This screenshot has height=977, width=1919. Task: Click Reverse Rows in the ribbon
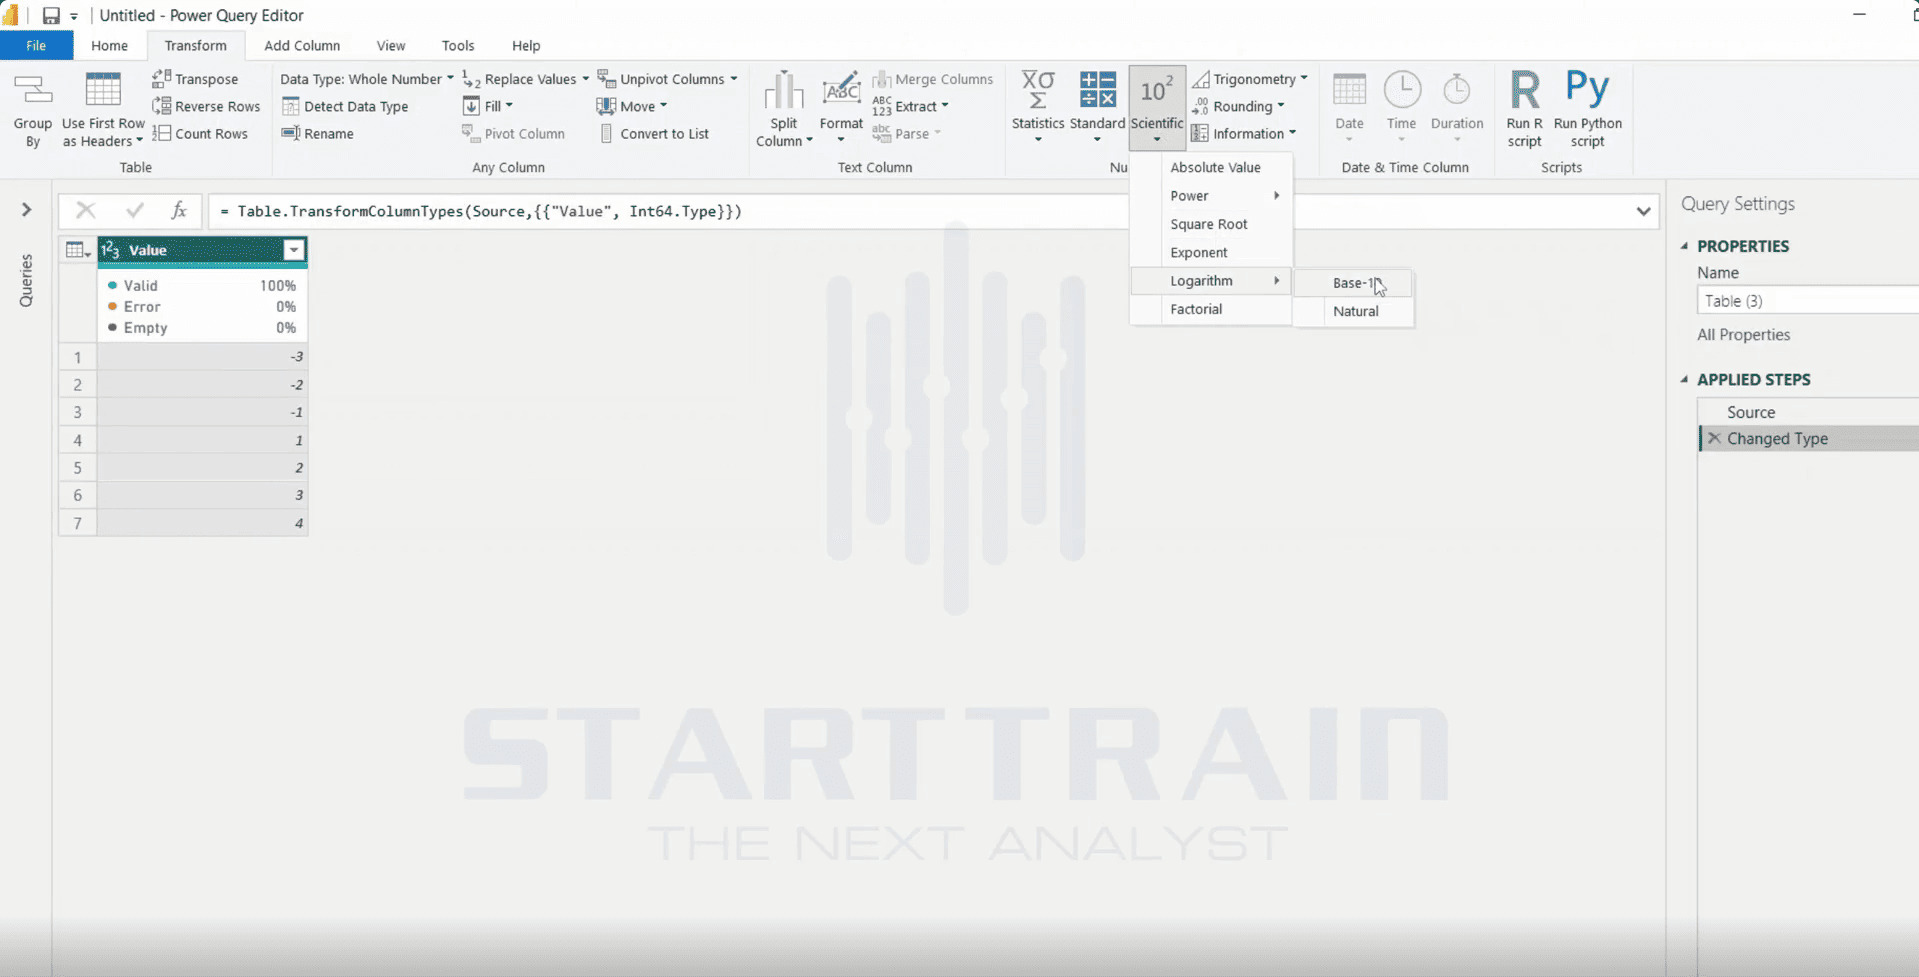pyautogui.click(x=206, y=106)
